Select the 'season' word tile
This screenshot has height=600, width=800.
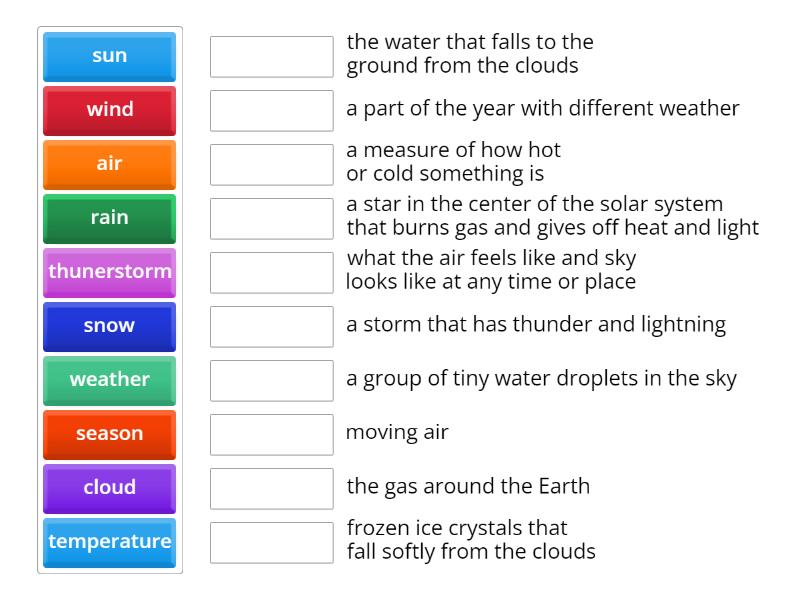[108, 434]
